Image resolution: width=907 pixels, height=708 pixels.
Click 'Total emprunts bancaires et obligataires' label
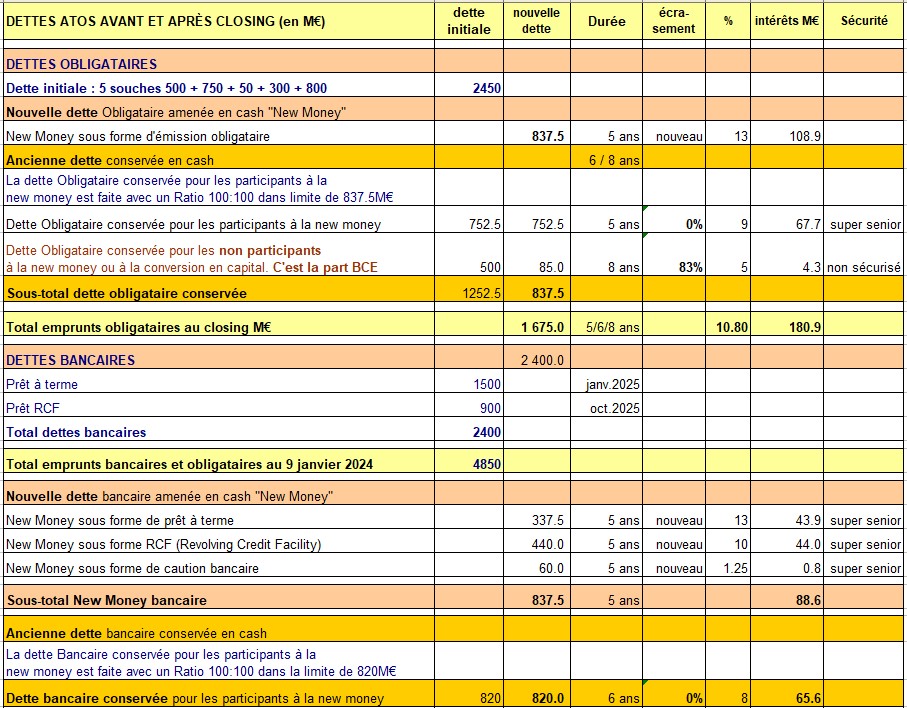189,464
